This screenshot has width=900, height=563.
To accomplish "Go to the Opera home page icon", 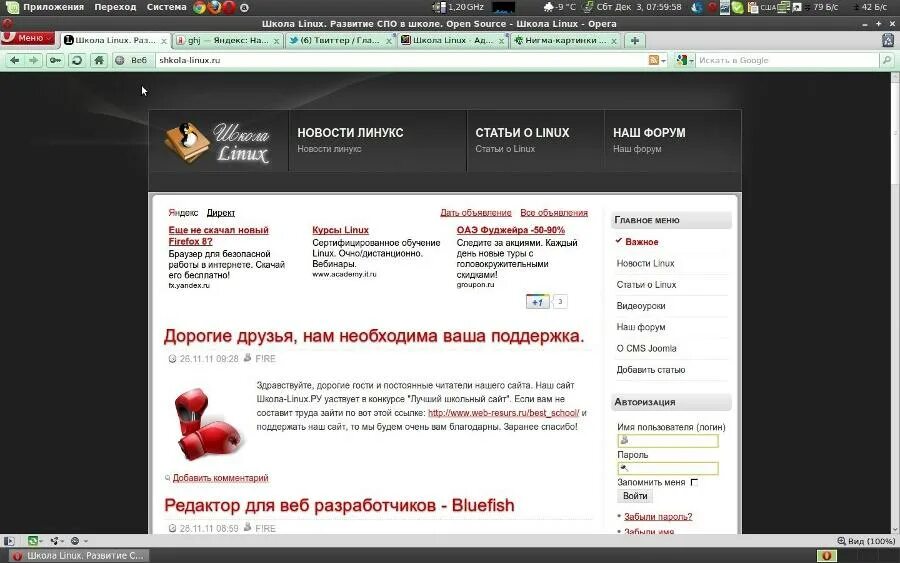I will (x=99, y=60).
